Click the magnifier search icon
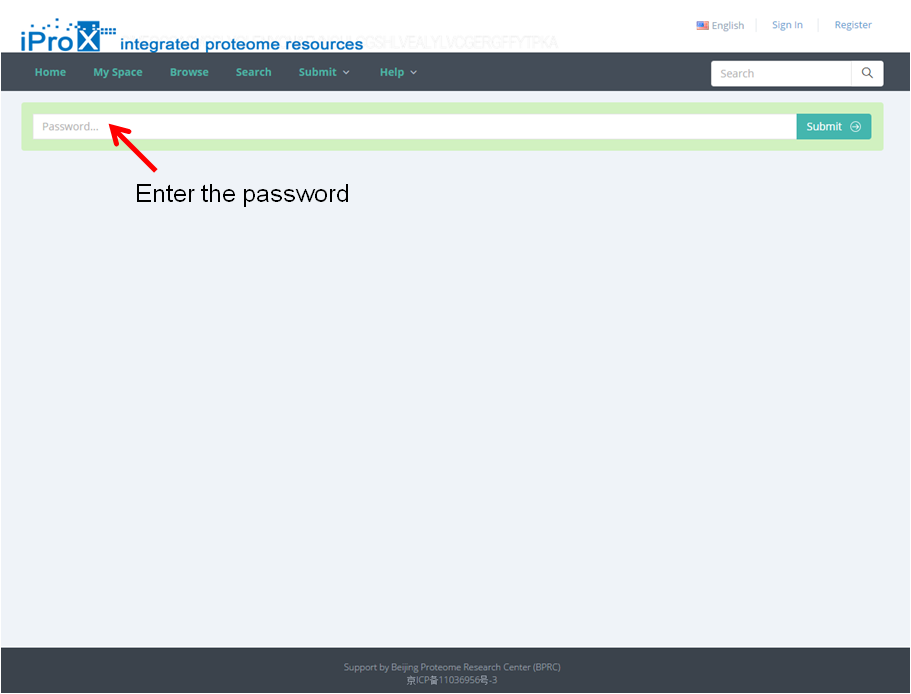 point(867,73)
